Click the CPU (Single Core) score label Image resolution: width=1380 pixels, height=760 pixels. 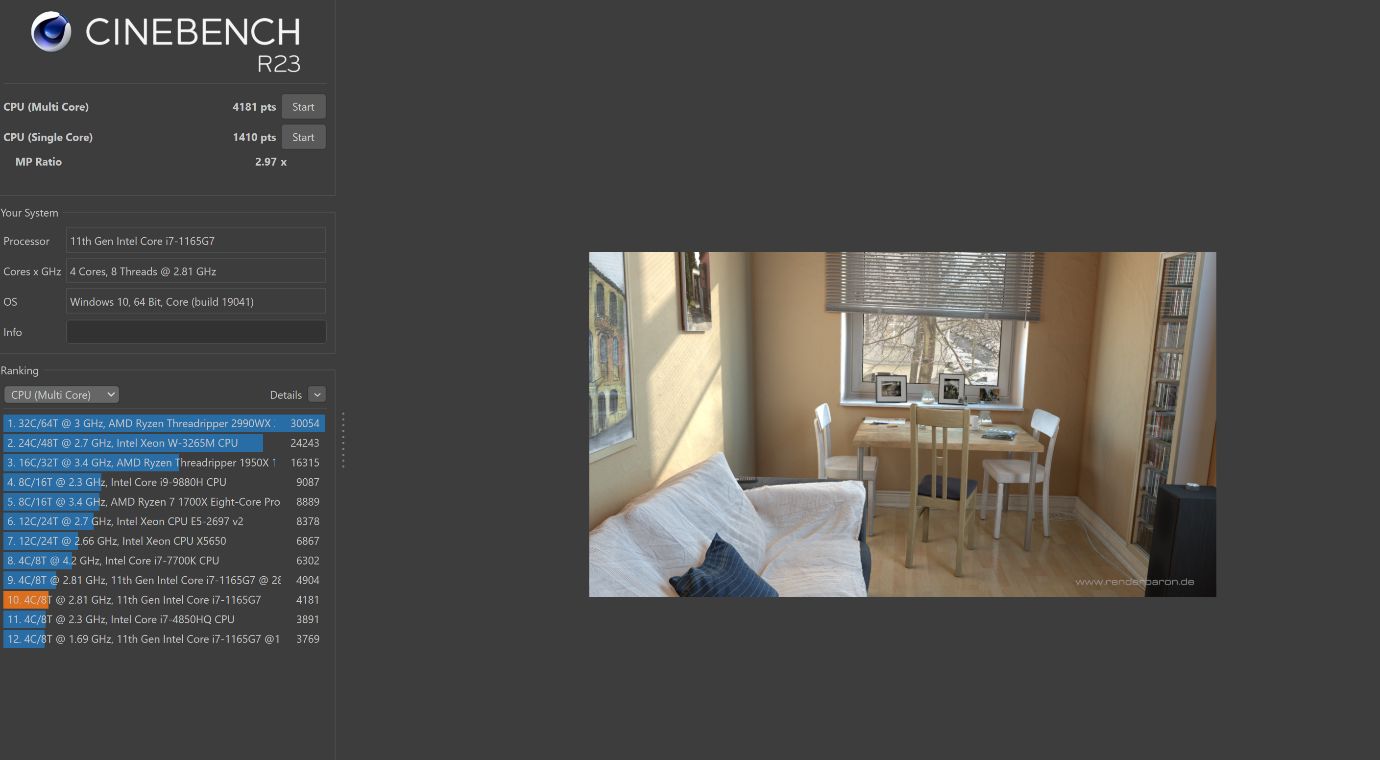coord(48,137)
